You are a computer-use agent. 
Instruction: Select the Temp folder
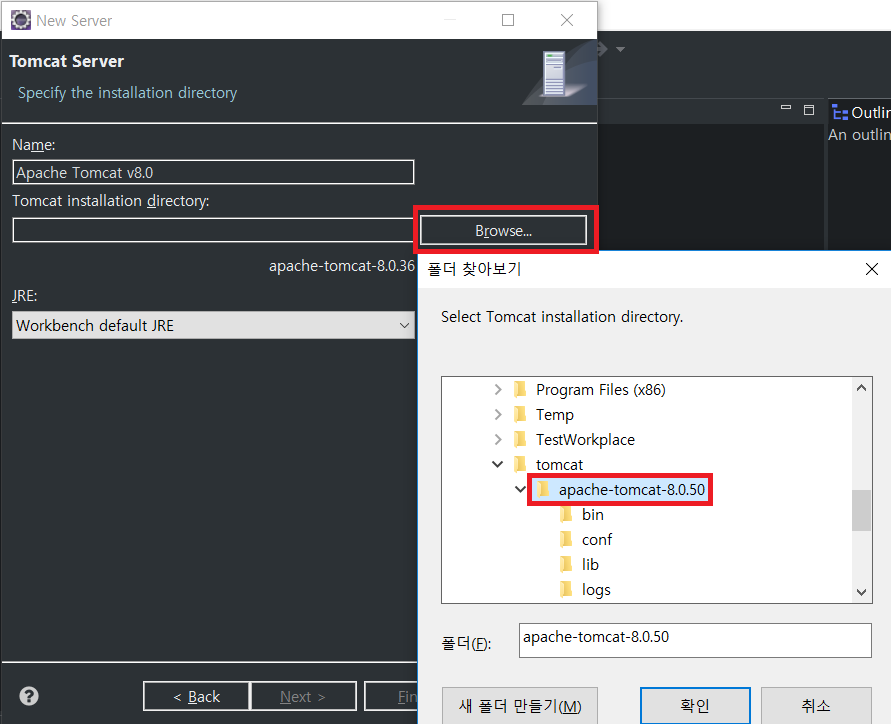555,414
